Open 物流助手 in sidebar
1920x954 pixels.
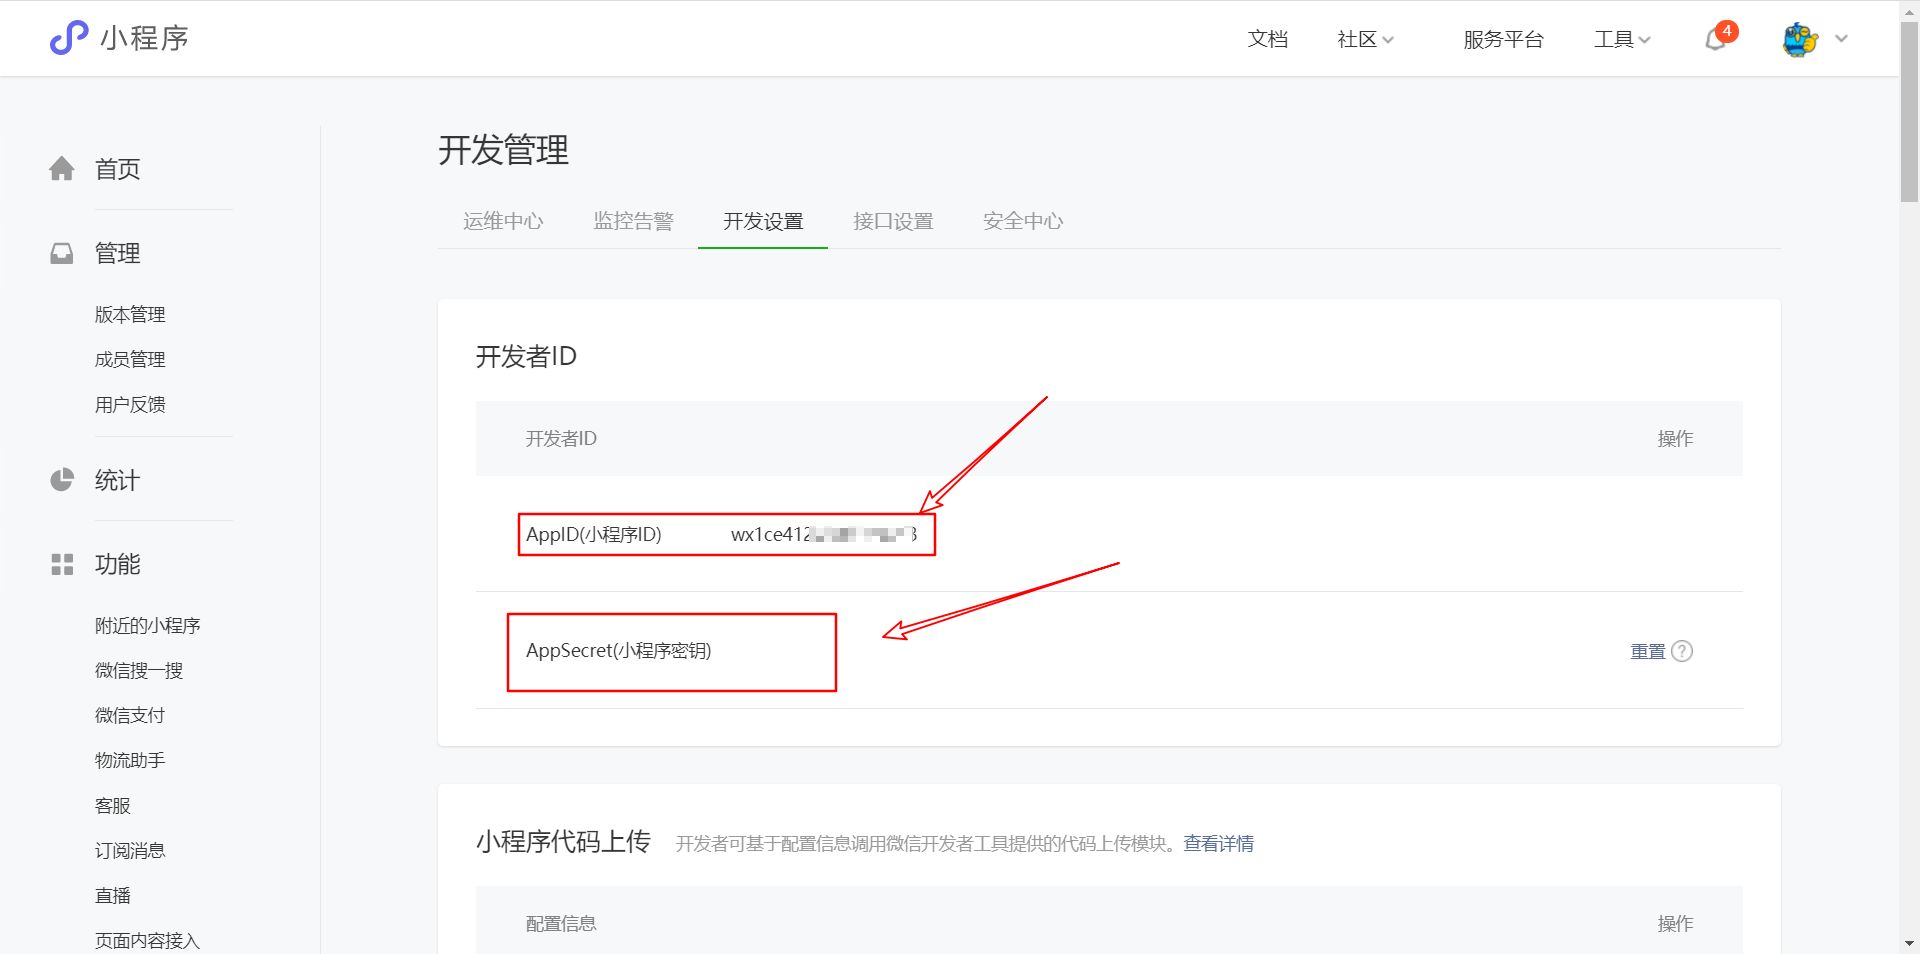130,760
